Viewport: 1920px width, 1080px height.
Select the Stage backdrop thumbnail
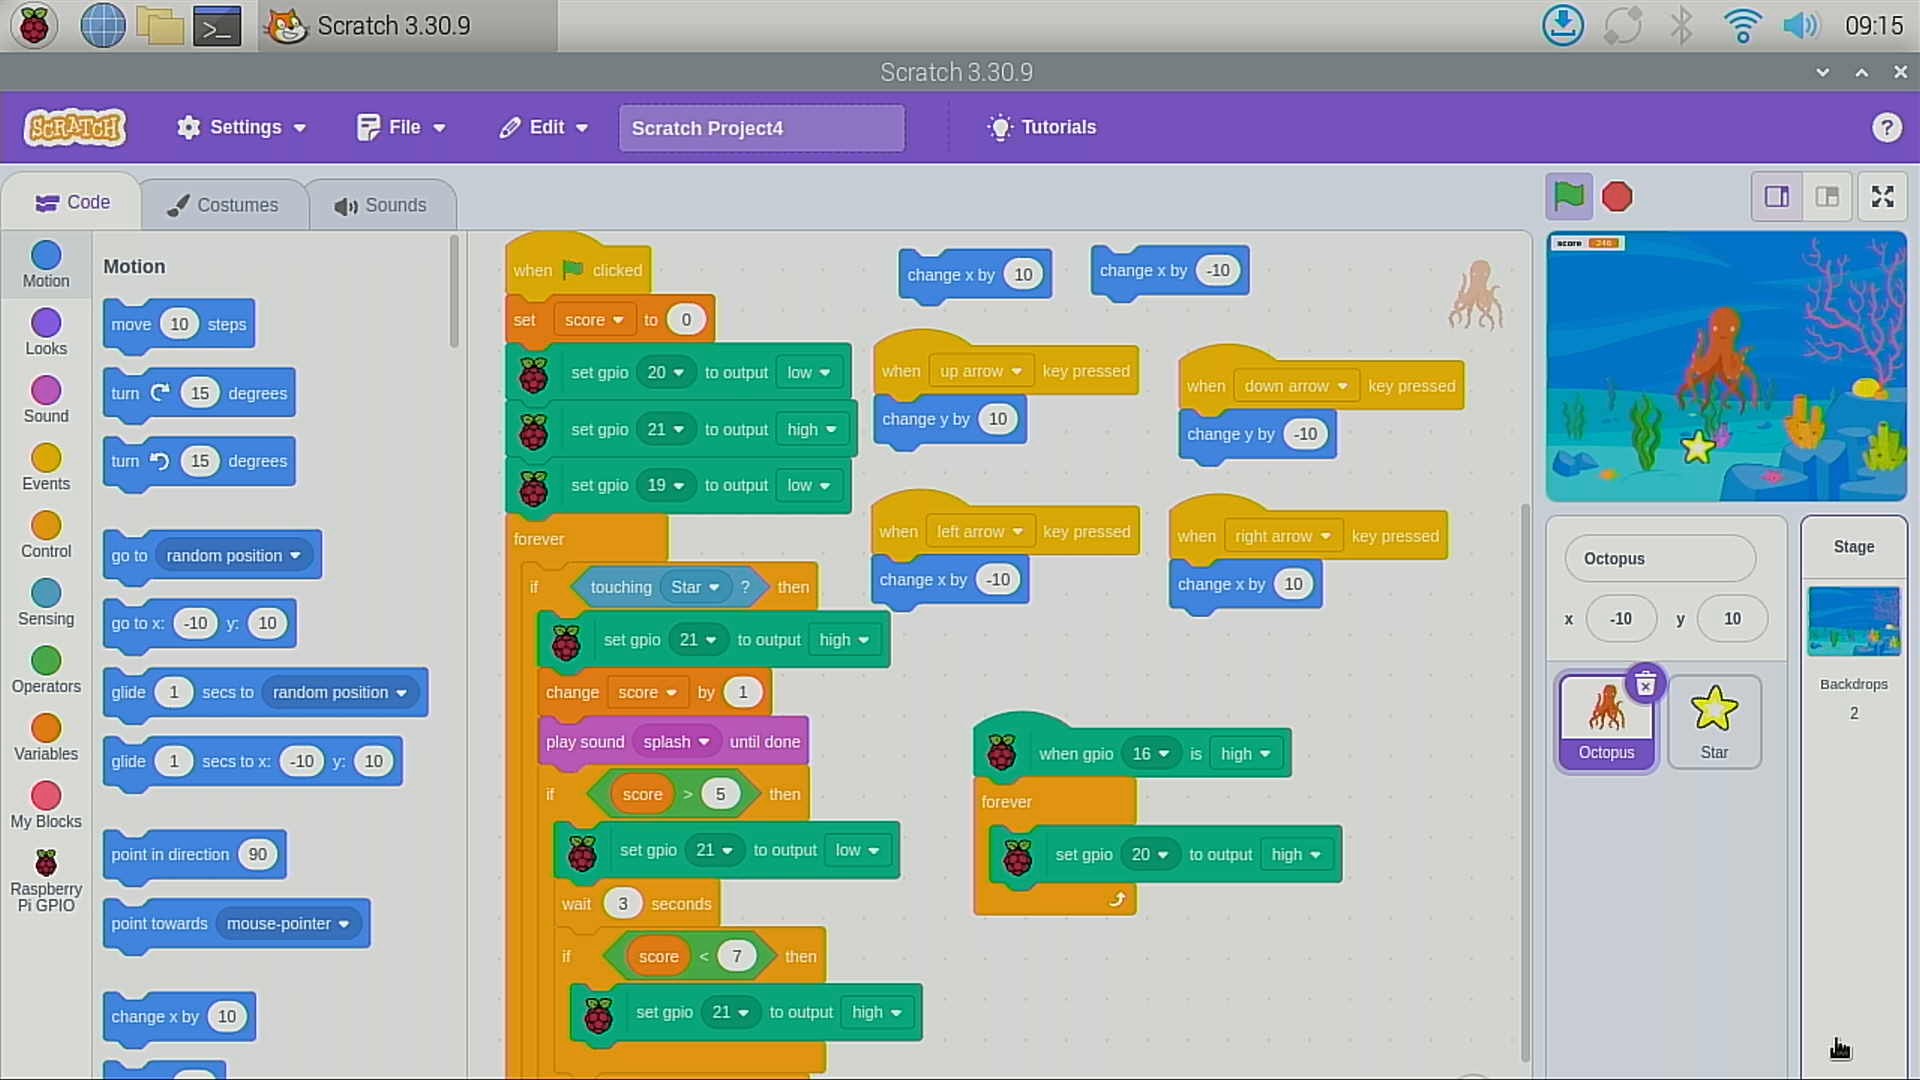click(1853, 621)
